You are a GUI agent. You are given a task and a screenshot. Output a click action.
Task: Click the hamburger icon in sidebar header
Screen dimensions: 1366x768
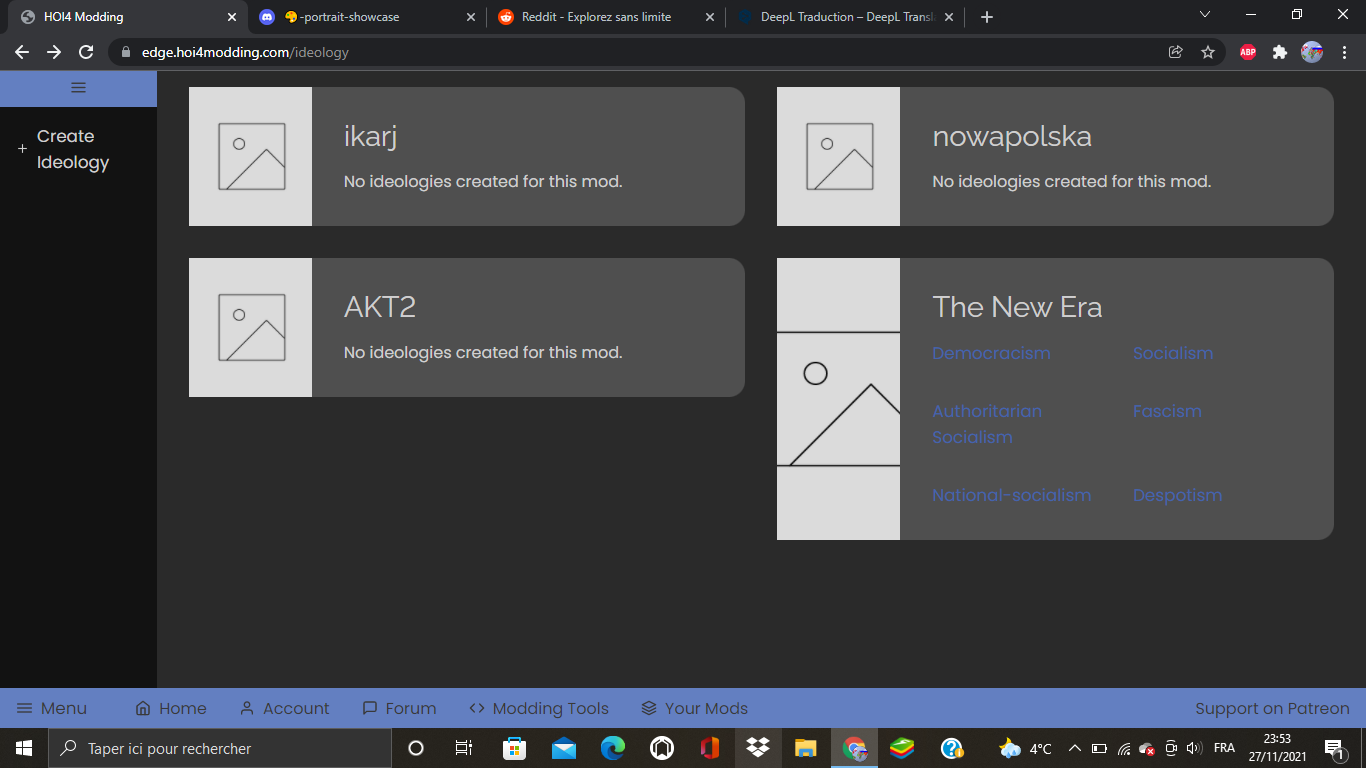point(78,88)
